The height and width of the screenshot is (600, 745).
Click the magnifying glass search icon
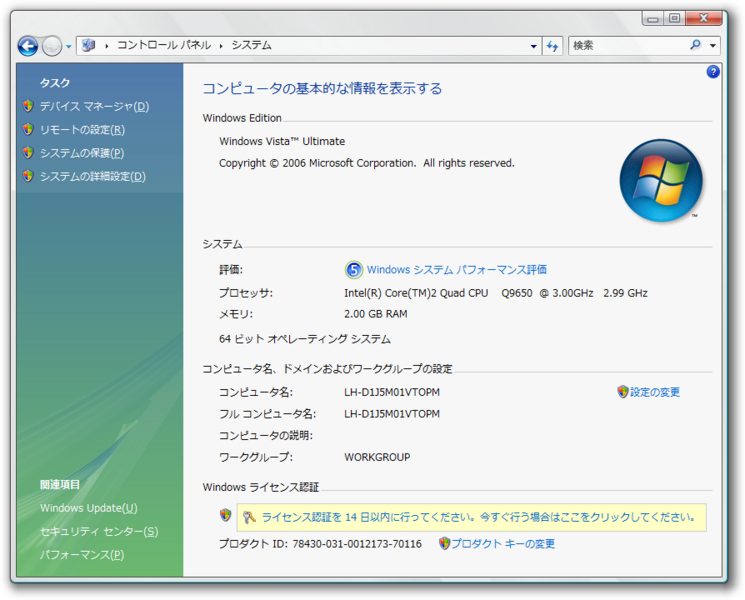695,45
